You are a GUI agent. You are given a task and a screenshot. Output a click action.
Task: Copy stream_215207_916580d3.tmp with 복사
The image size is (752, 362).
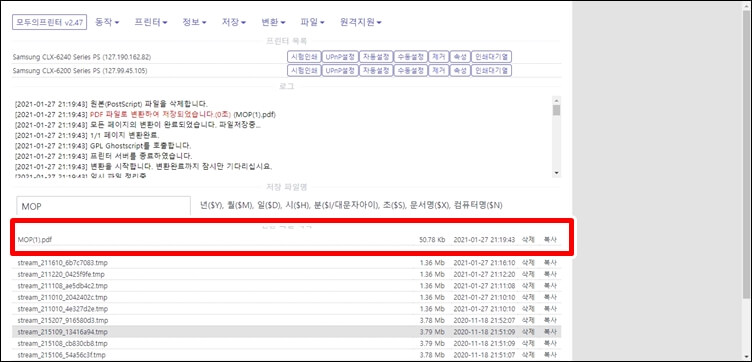[550, 320]
